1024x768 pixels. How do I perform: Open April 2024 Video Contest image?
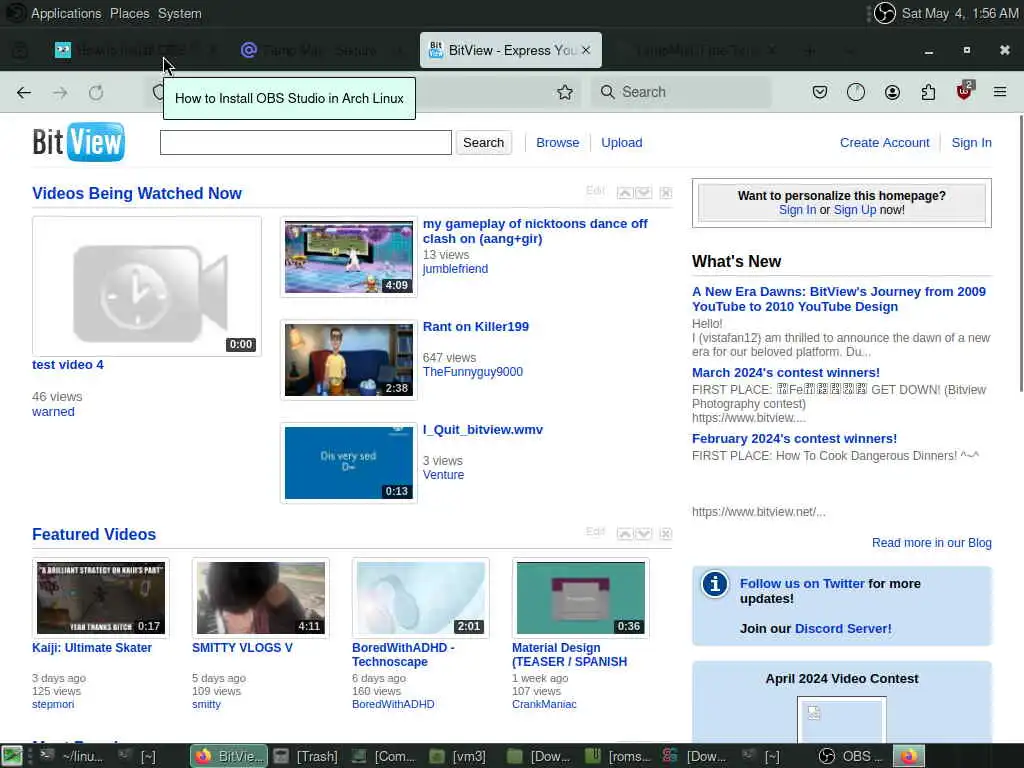pos(842,720)
